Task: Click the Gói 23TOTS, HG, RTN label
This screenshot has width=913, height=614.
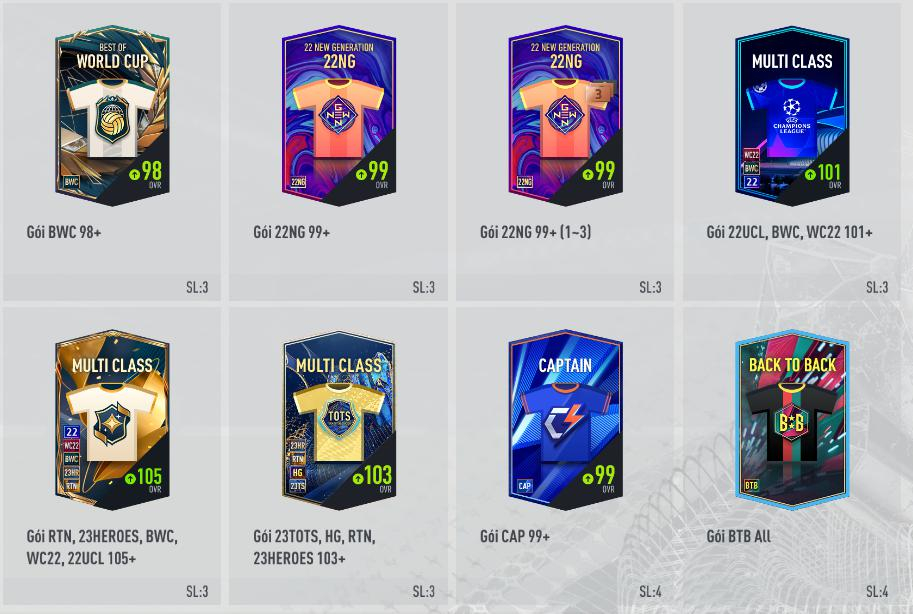Action: coord(314,536)
